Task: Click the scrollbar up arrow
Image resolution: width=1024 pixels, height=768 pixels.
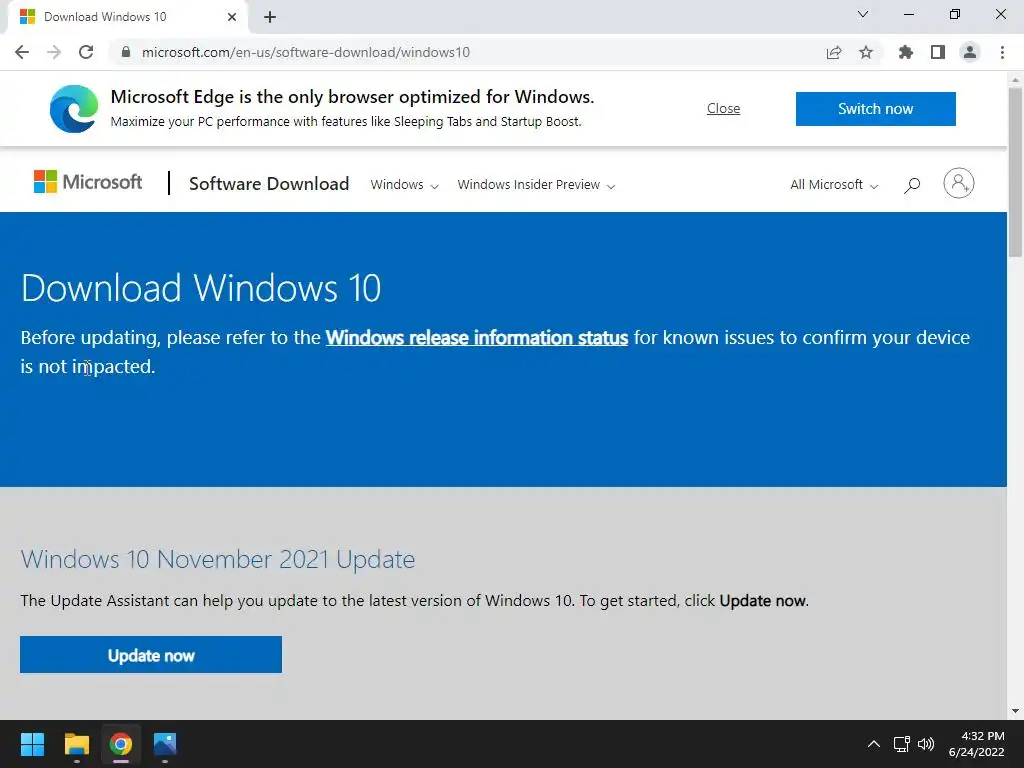Action: point(1016,80)
